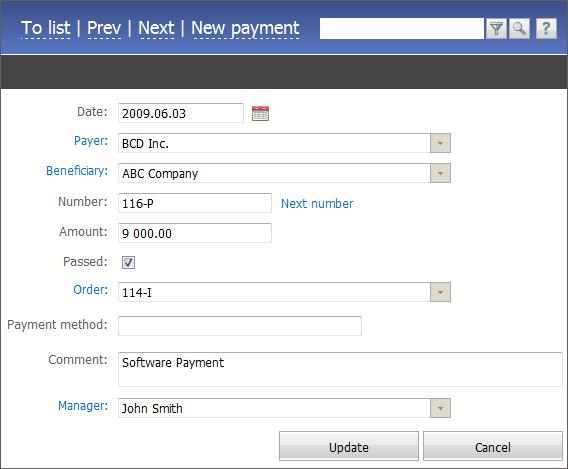Create a New payment
This screenshot has width=568, height=469.
point(245,28)
